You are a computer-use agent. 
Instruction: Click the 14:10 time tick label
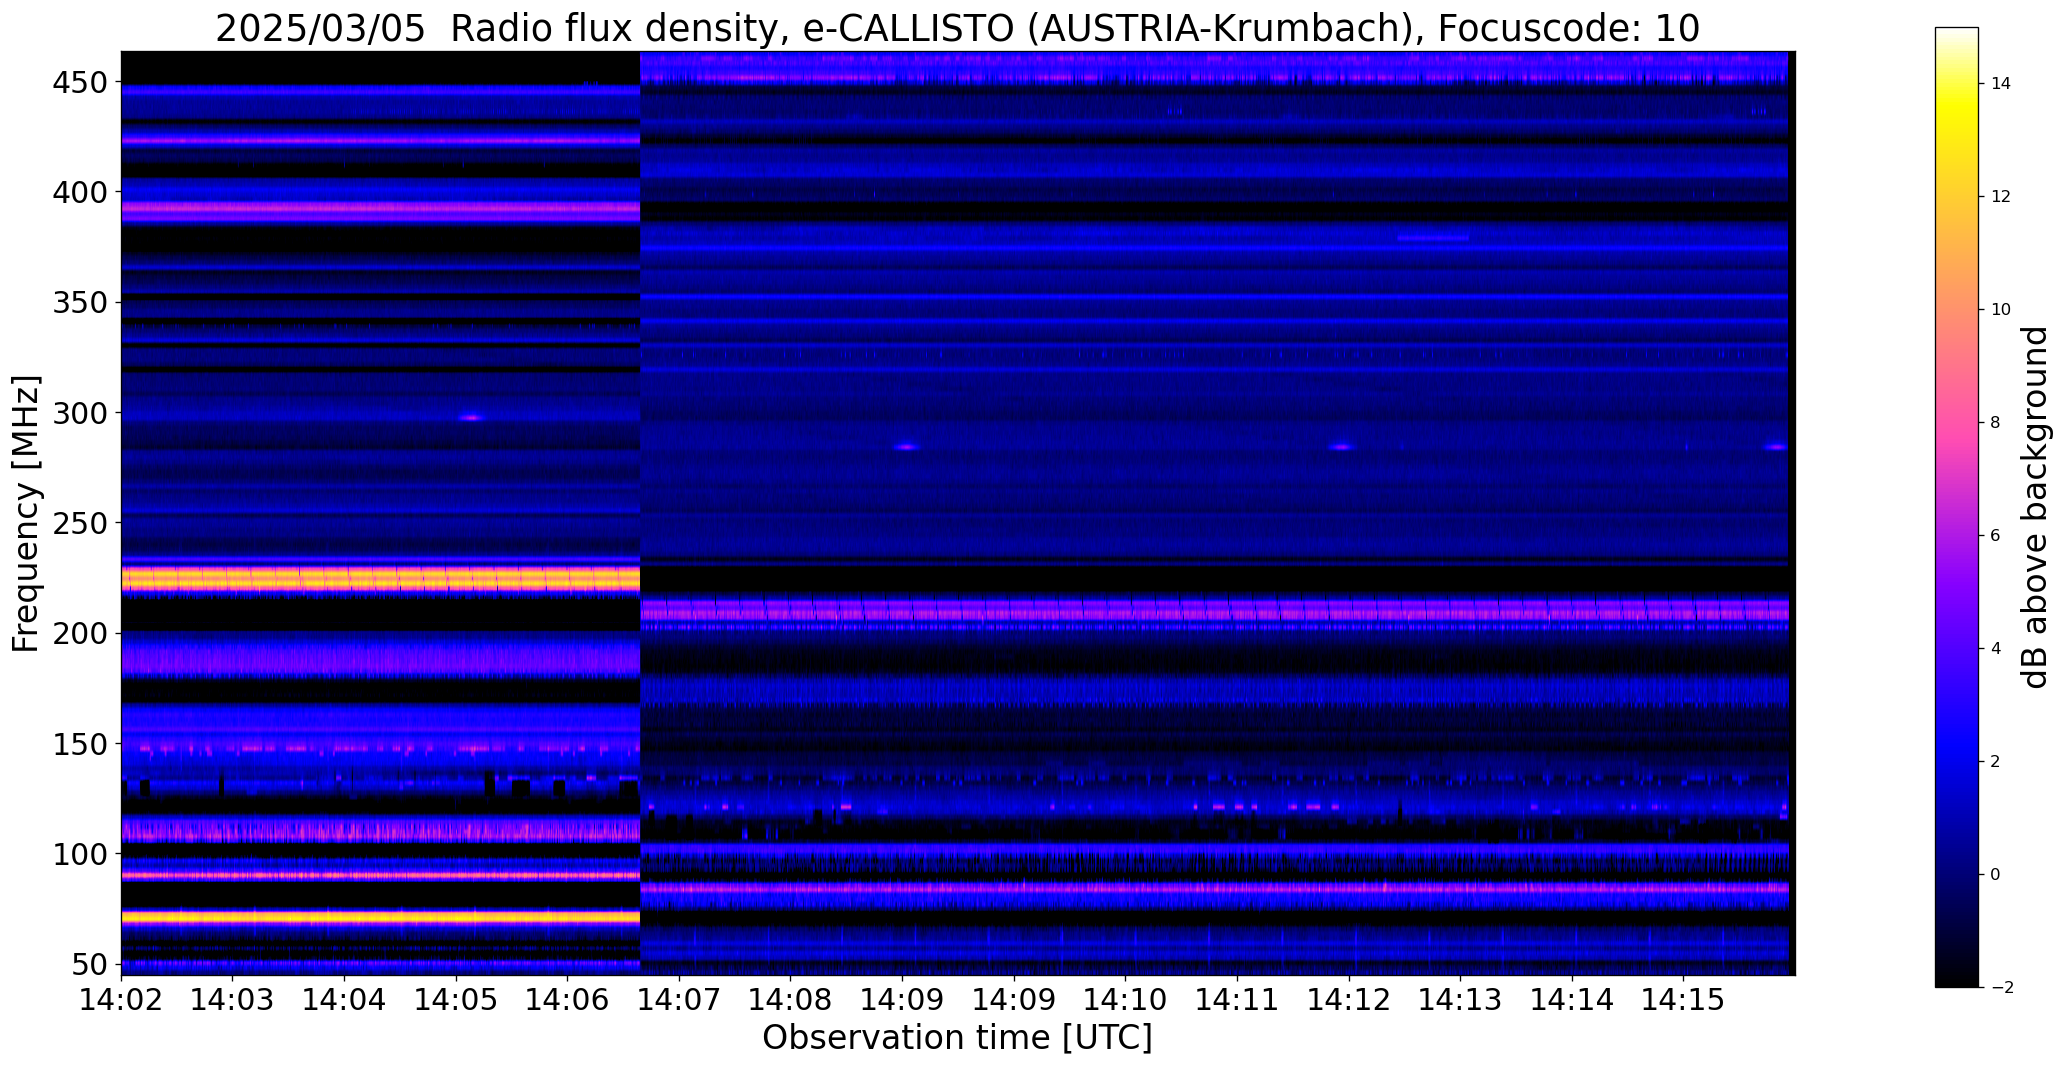pyautogui.click(x=1126, y=999)
